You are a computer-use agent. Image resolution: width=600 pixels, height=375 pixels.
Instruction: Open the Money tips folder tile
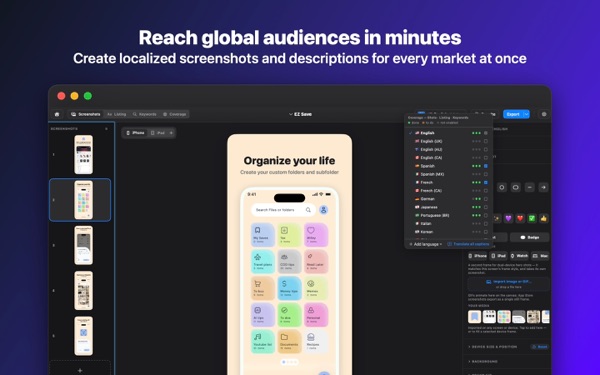(289, 288)
